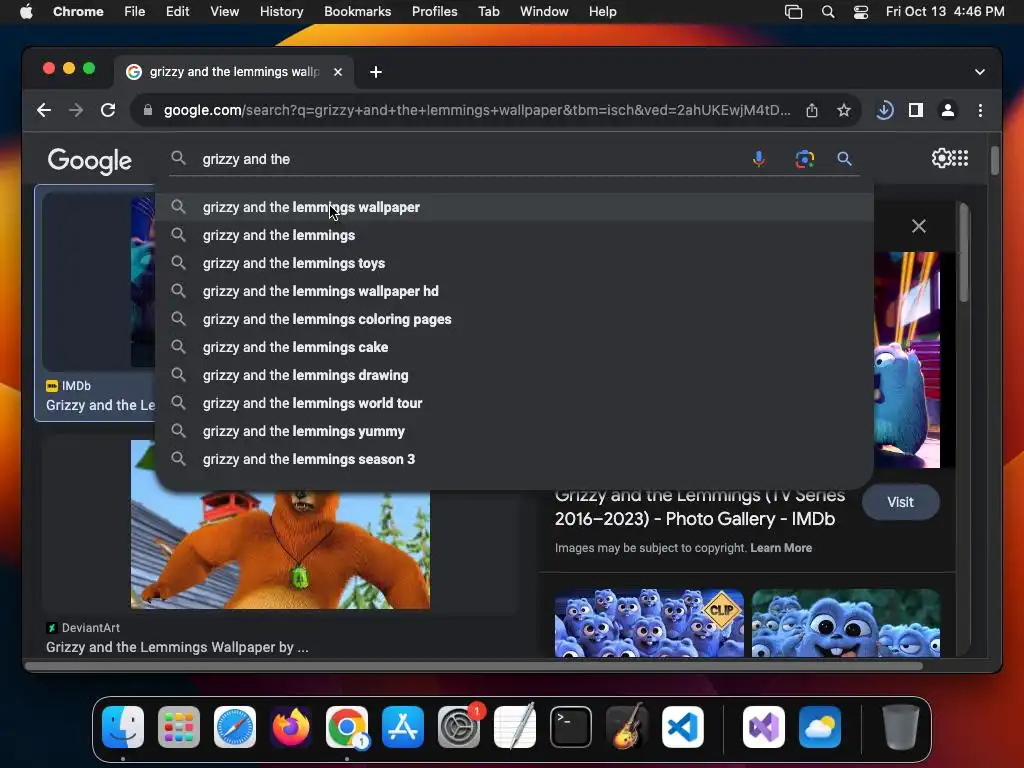Screen dimensions: 1024x768
Task: Click Spotlight search in menu bar
Action: point(827,12)
